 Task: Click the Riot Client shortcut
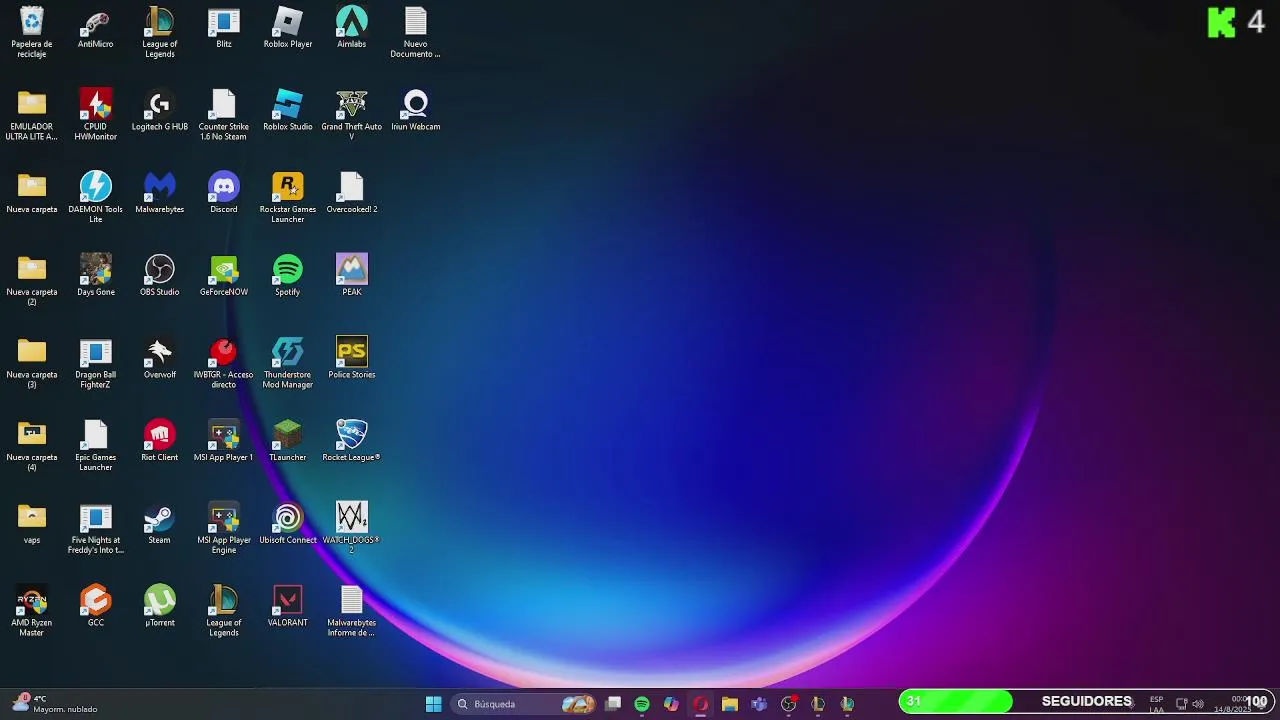coord(160,441)
